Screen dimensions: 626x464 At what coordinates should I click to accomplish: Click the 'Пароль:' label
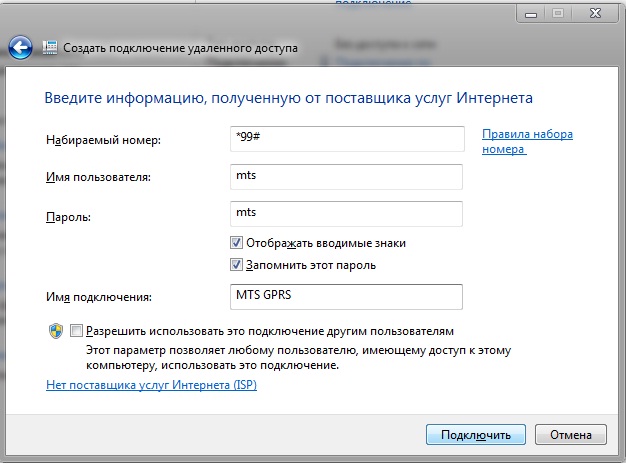(68, 217)
